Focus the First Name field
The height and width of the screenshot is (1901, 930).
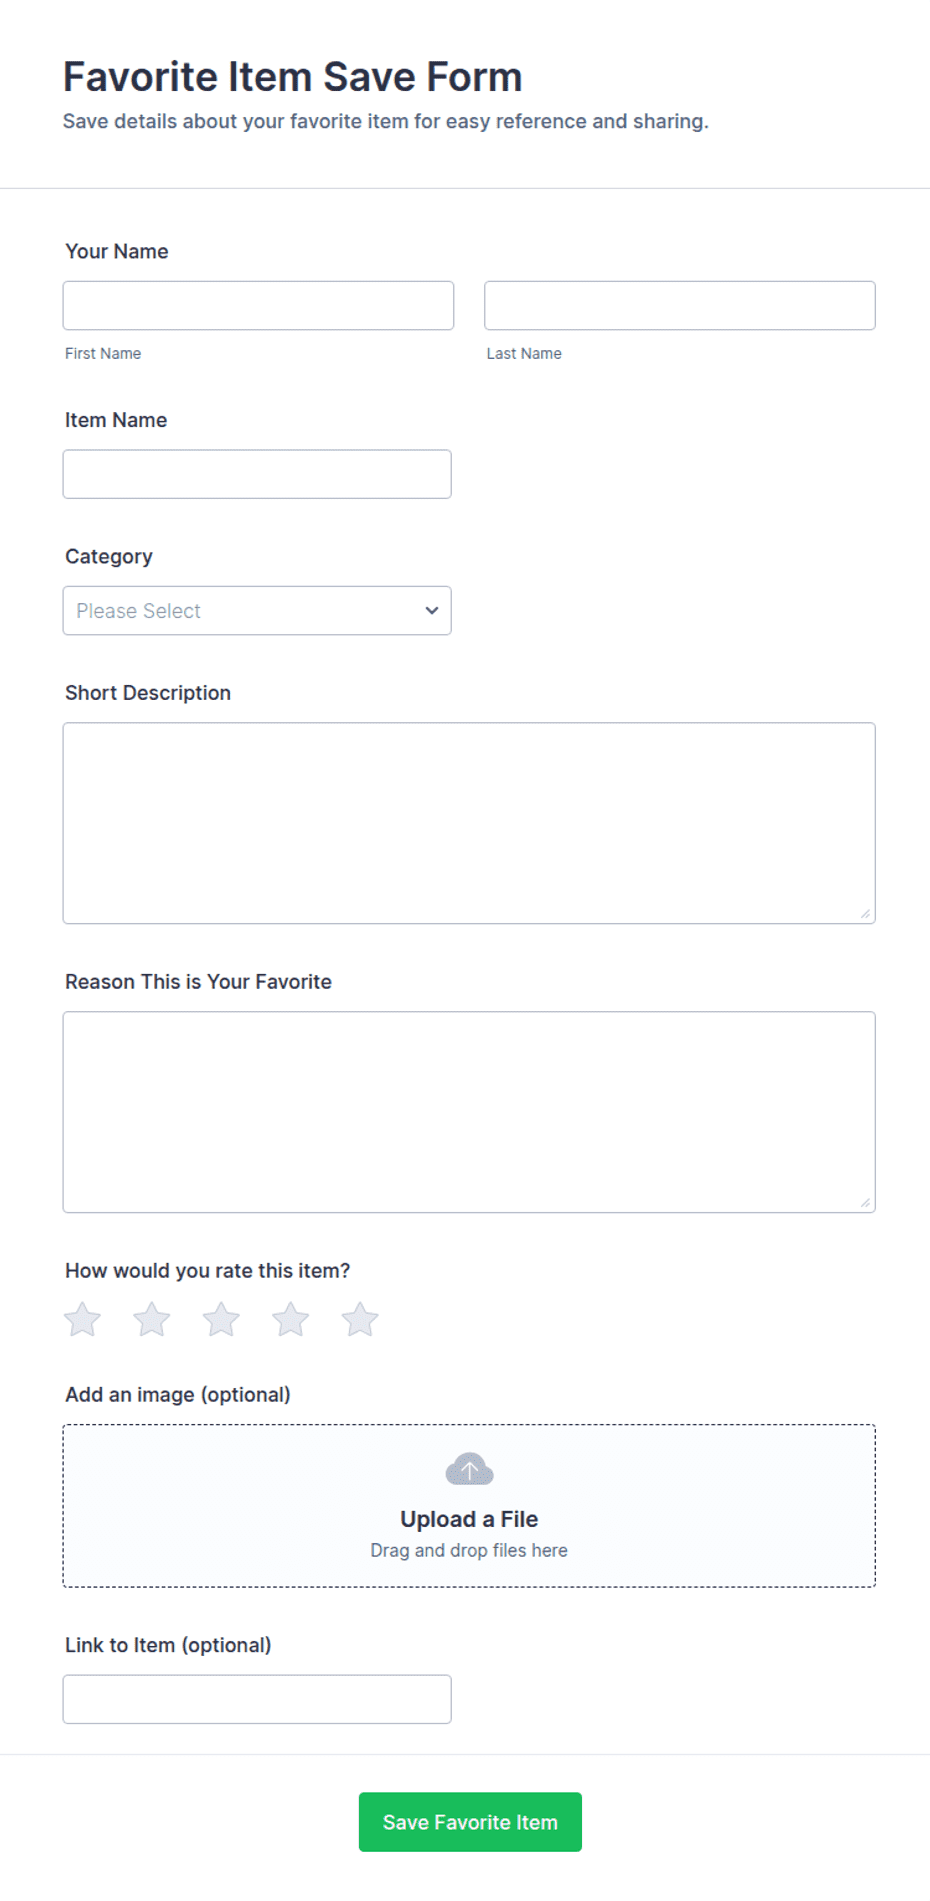[258, 305]
